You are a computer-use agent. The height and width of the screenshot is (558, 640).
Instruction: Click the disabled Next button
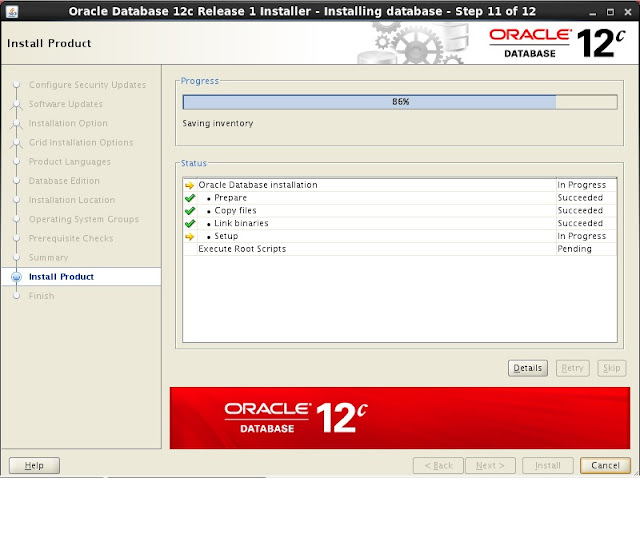(x=490, y=465)
